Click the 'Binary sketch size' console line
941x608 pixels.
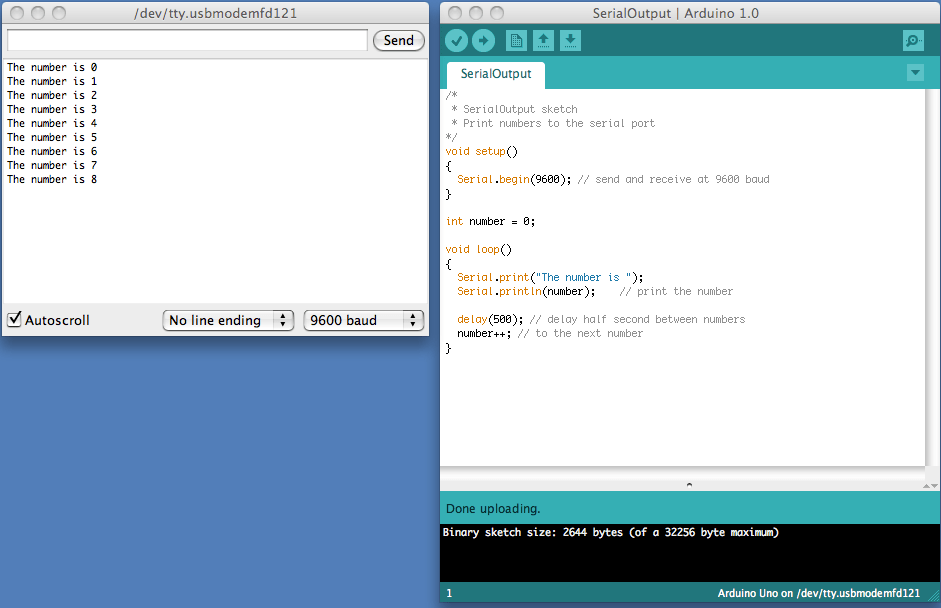click(610, 532)
